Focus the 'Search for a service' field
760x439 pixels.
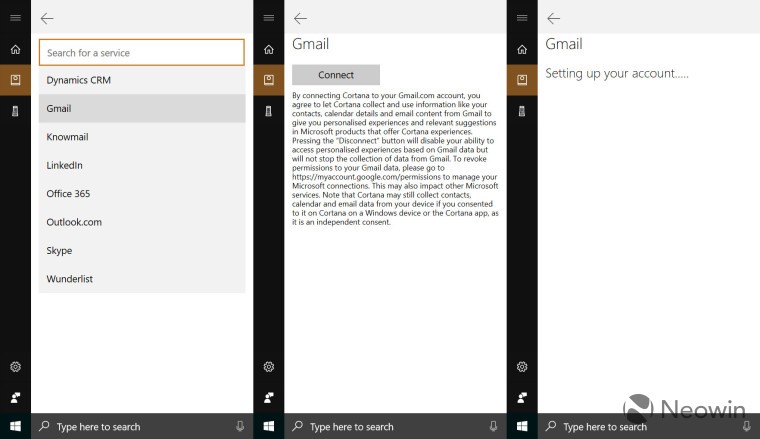[141, 52]
